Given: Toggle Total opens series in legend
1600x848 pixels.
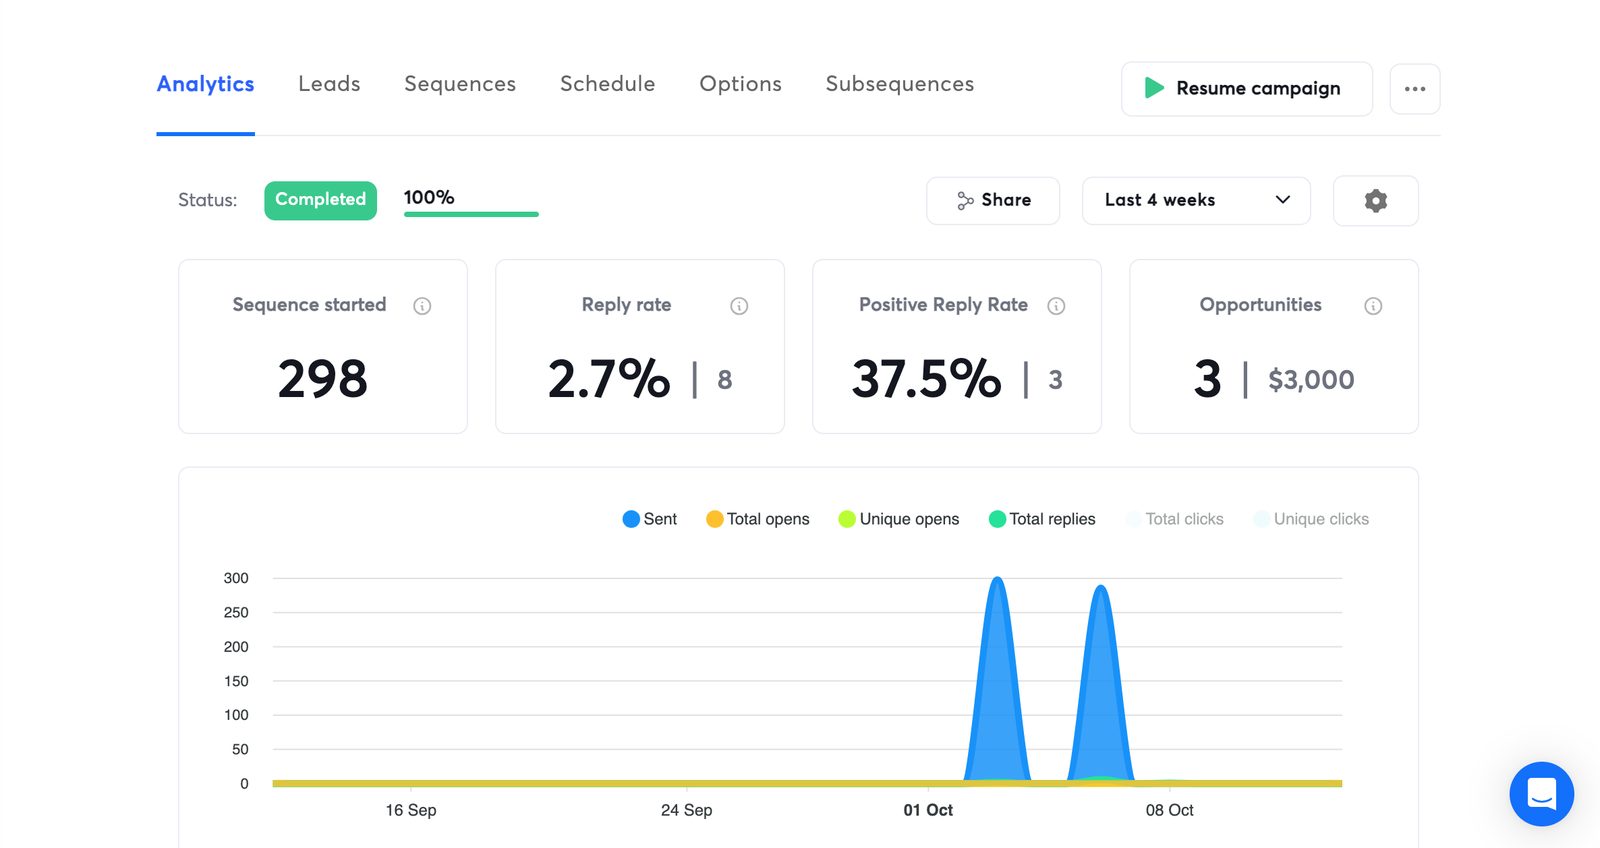Looking at the screenshot, I should click(758, 519).
